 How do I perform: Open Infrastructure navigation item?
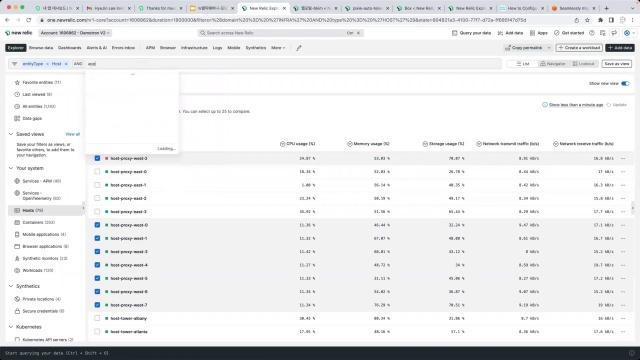194,48
